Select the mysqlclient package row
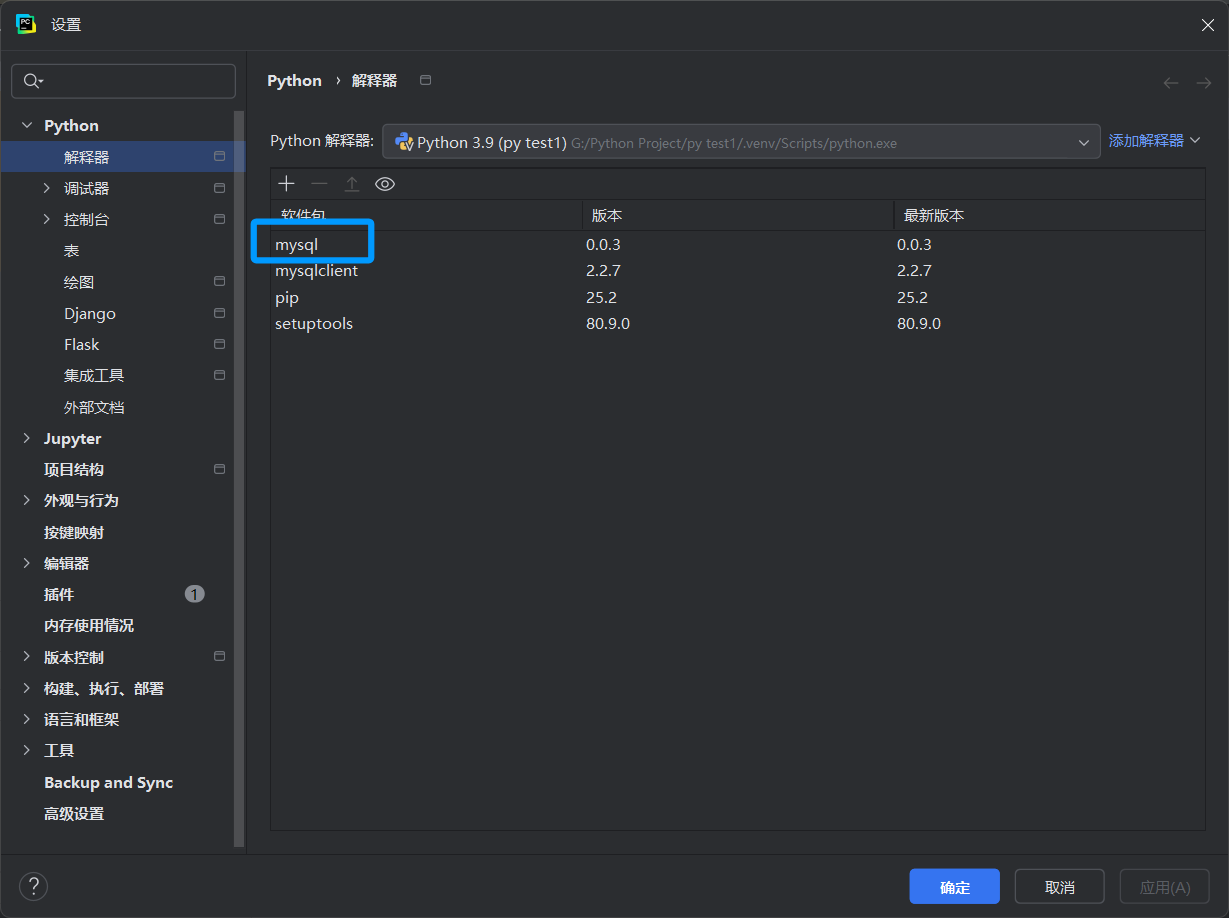1229x918 pixels. pos(737,271)
